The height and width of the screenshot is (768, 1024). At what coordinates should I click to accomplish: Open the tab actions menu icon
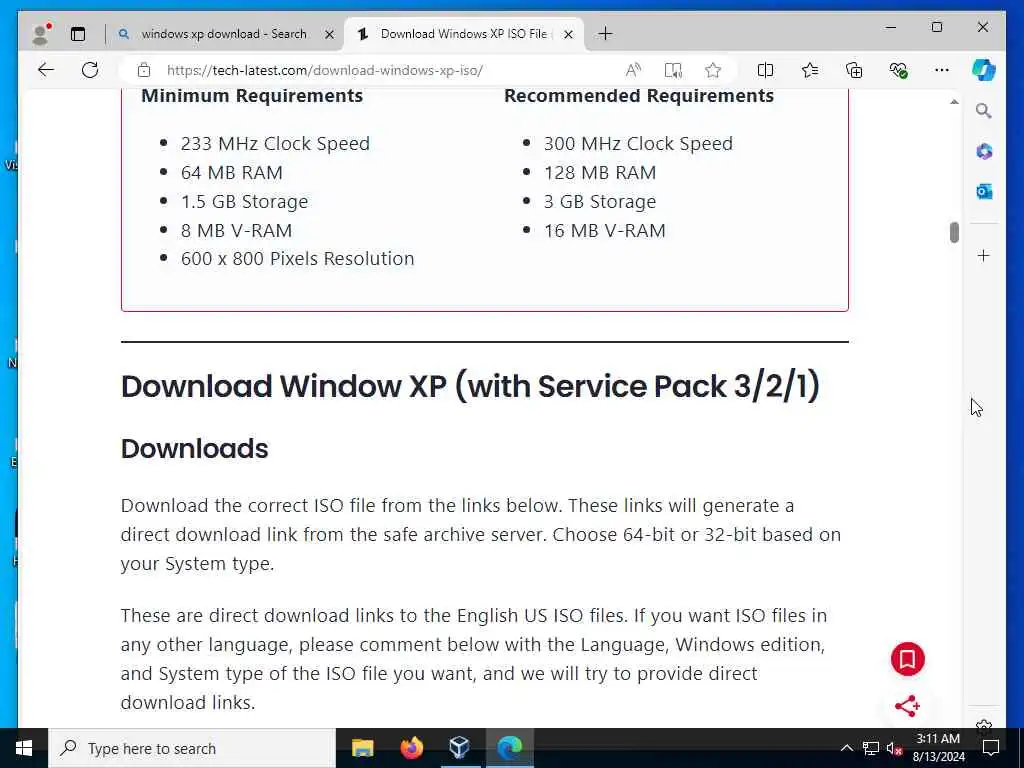[78, 34]
